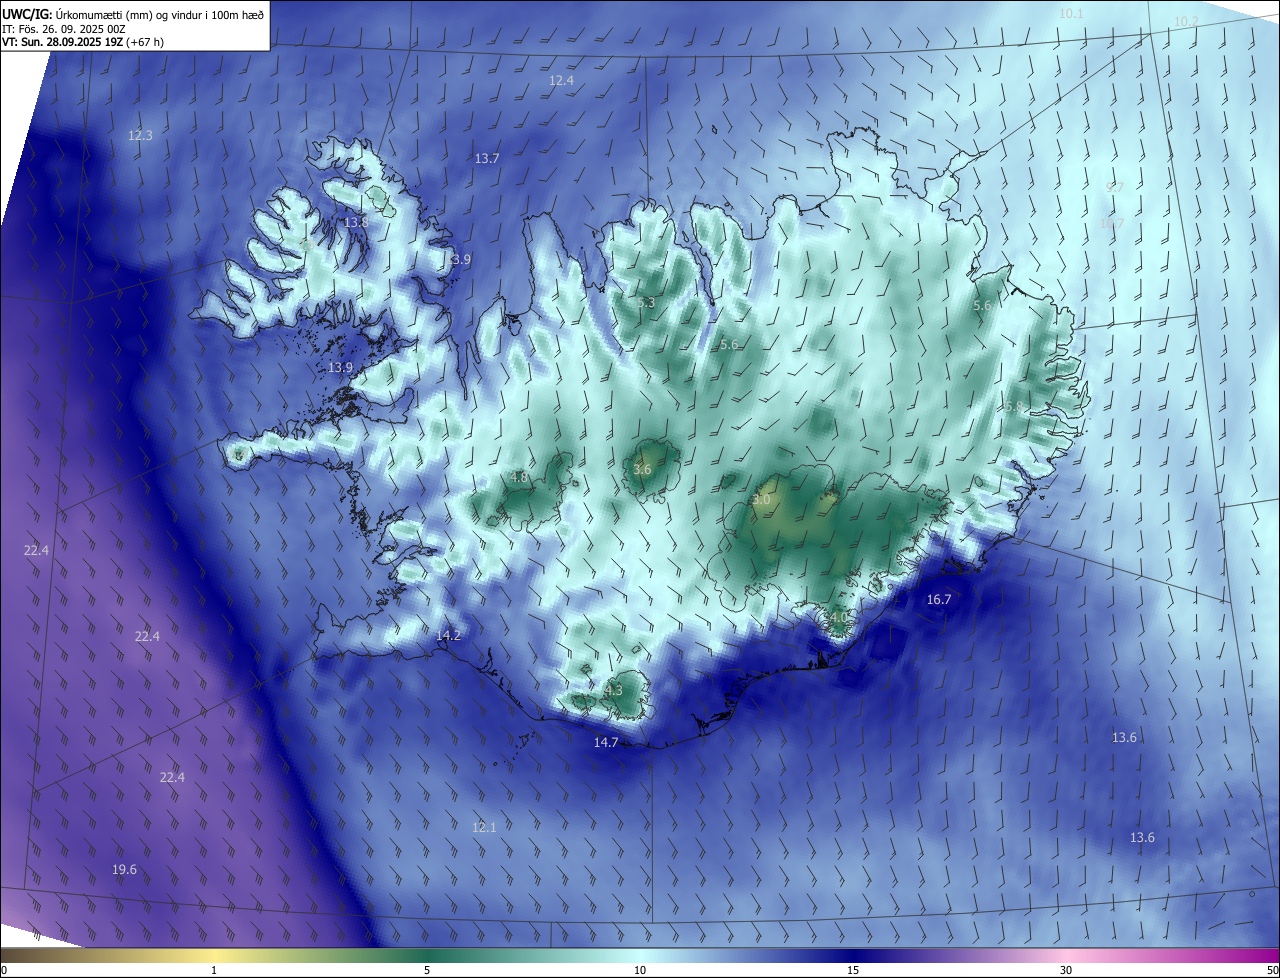Click the 19.6 value label
Screen dimensions: 1280x978
click(124, 870)
